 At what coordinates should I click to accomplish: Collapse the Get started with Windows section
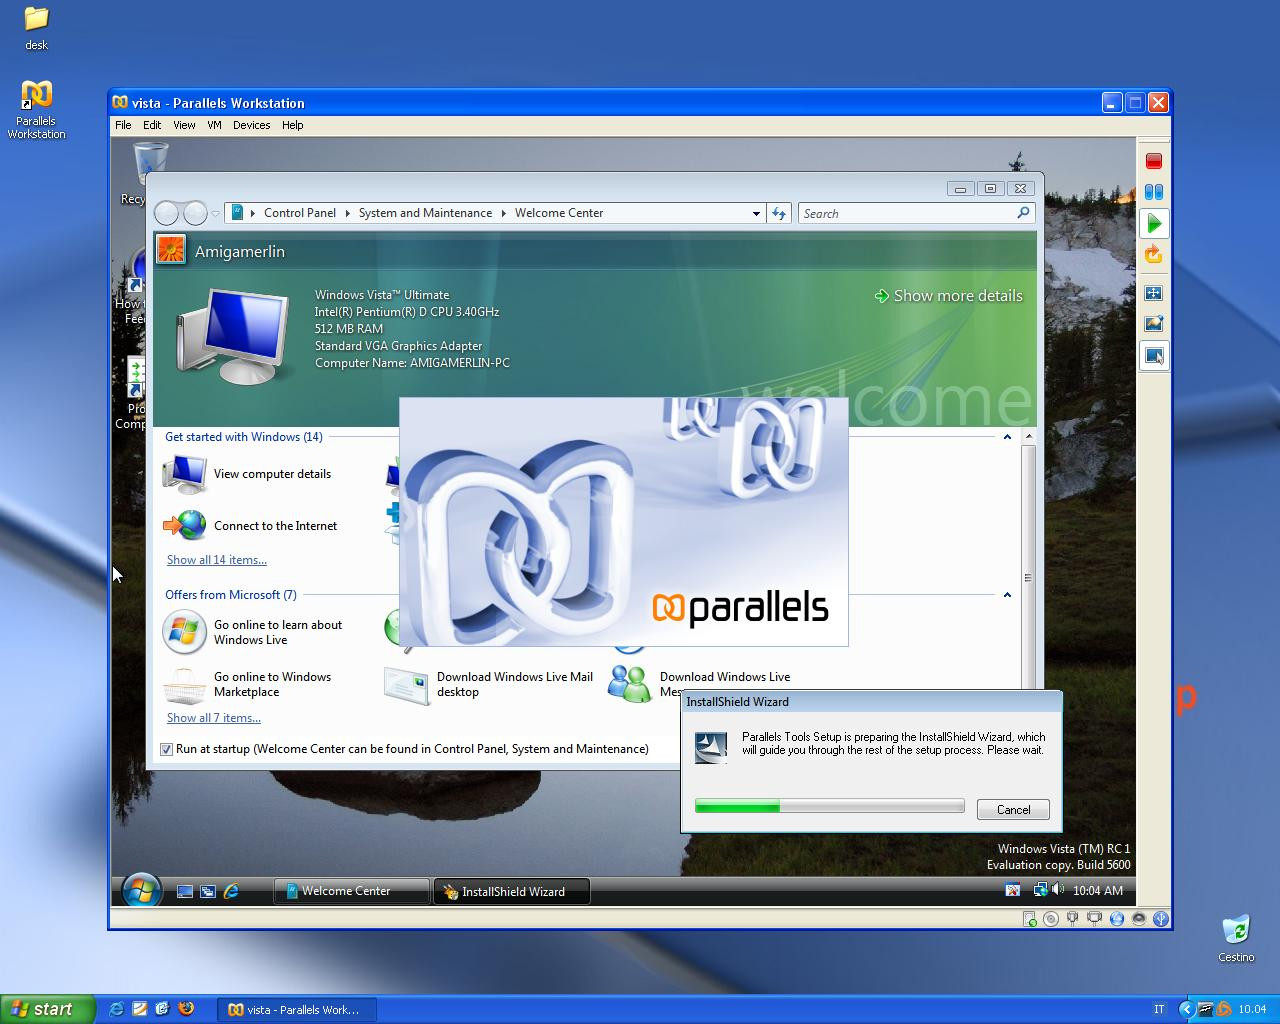coord(1007,437)
